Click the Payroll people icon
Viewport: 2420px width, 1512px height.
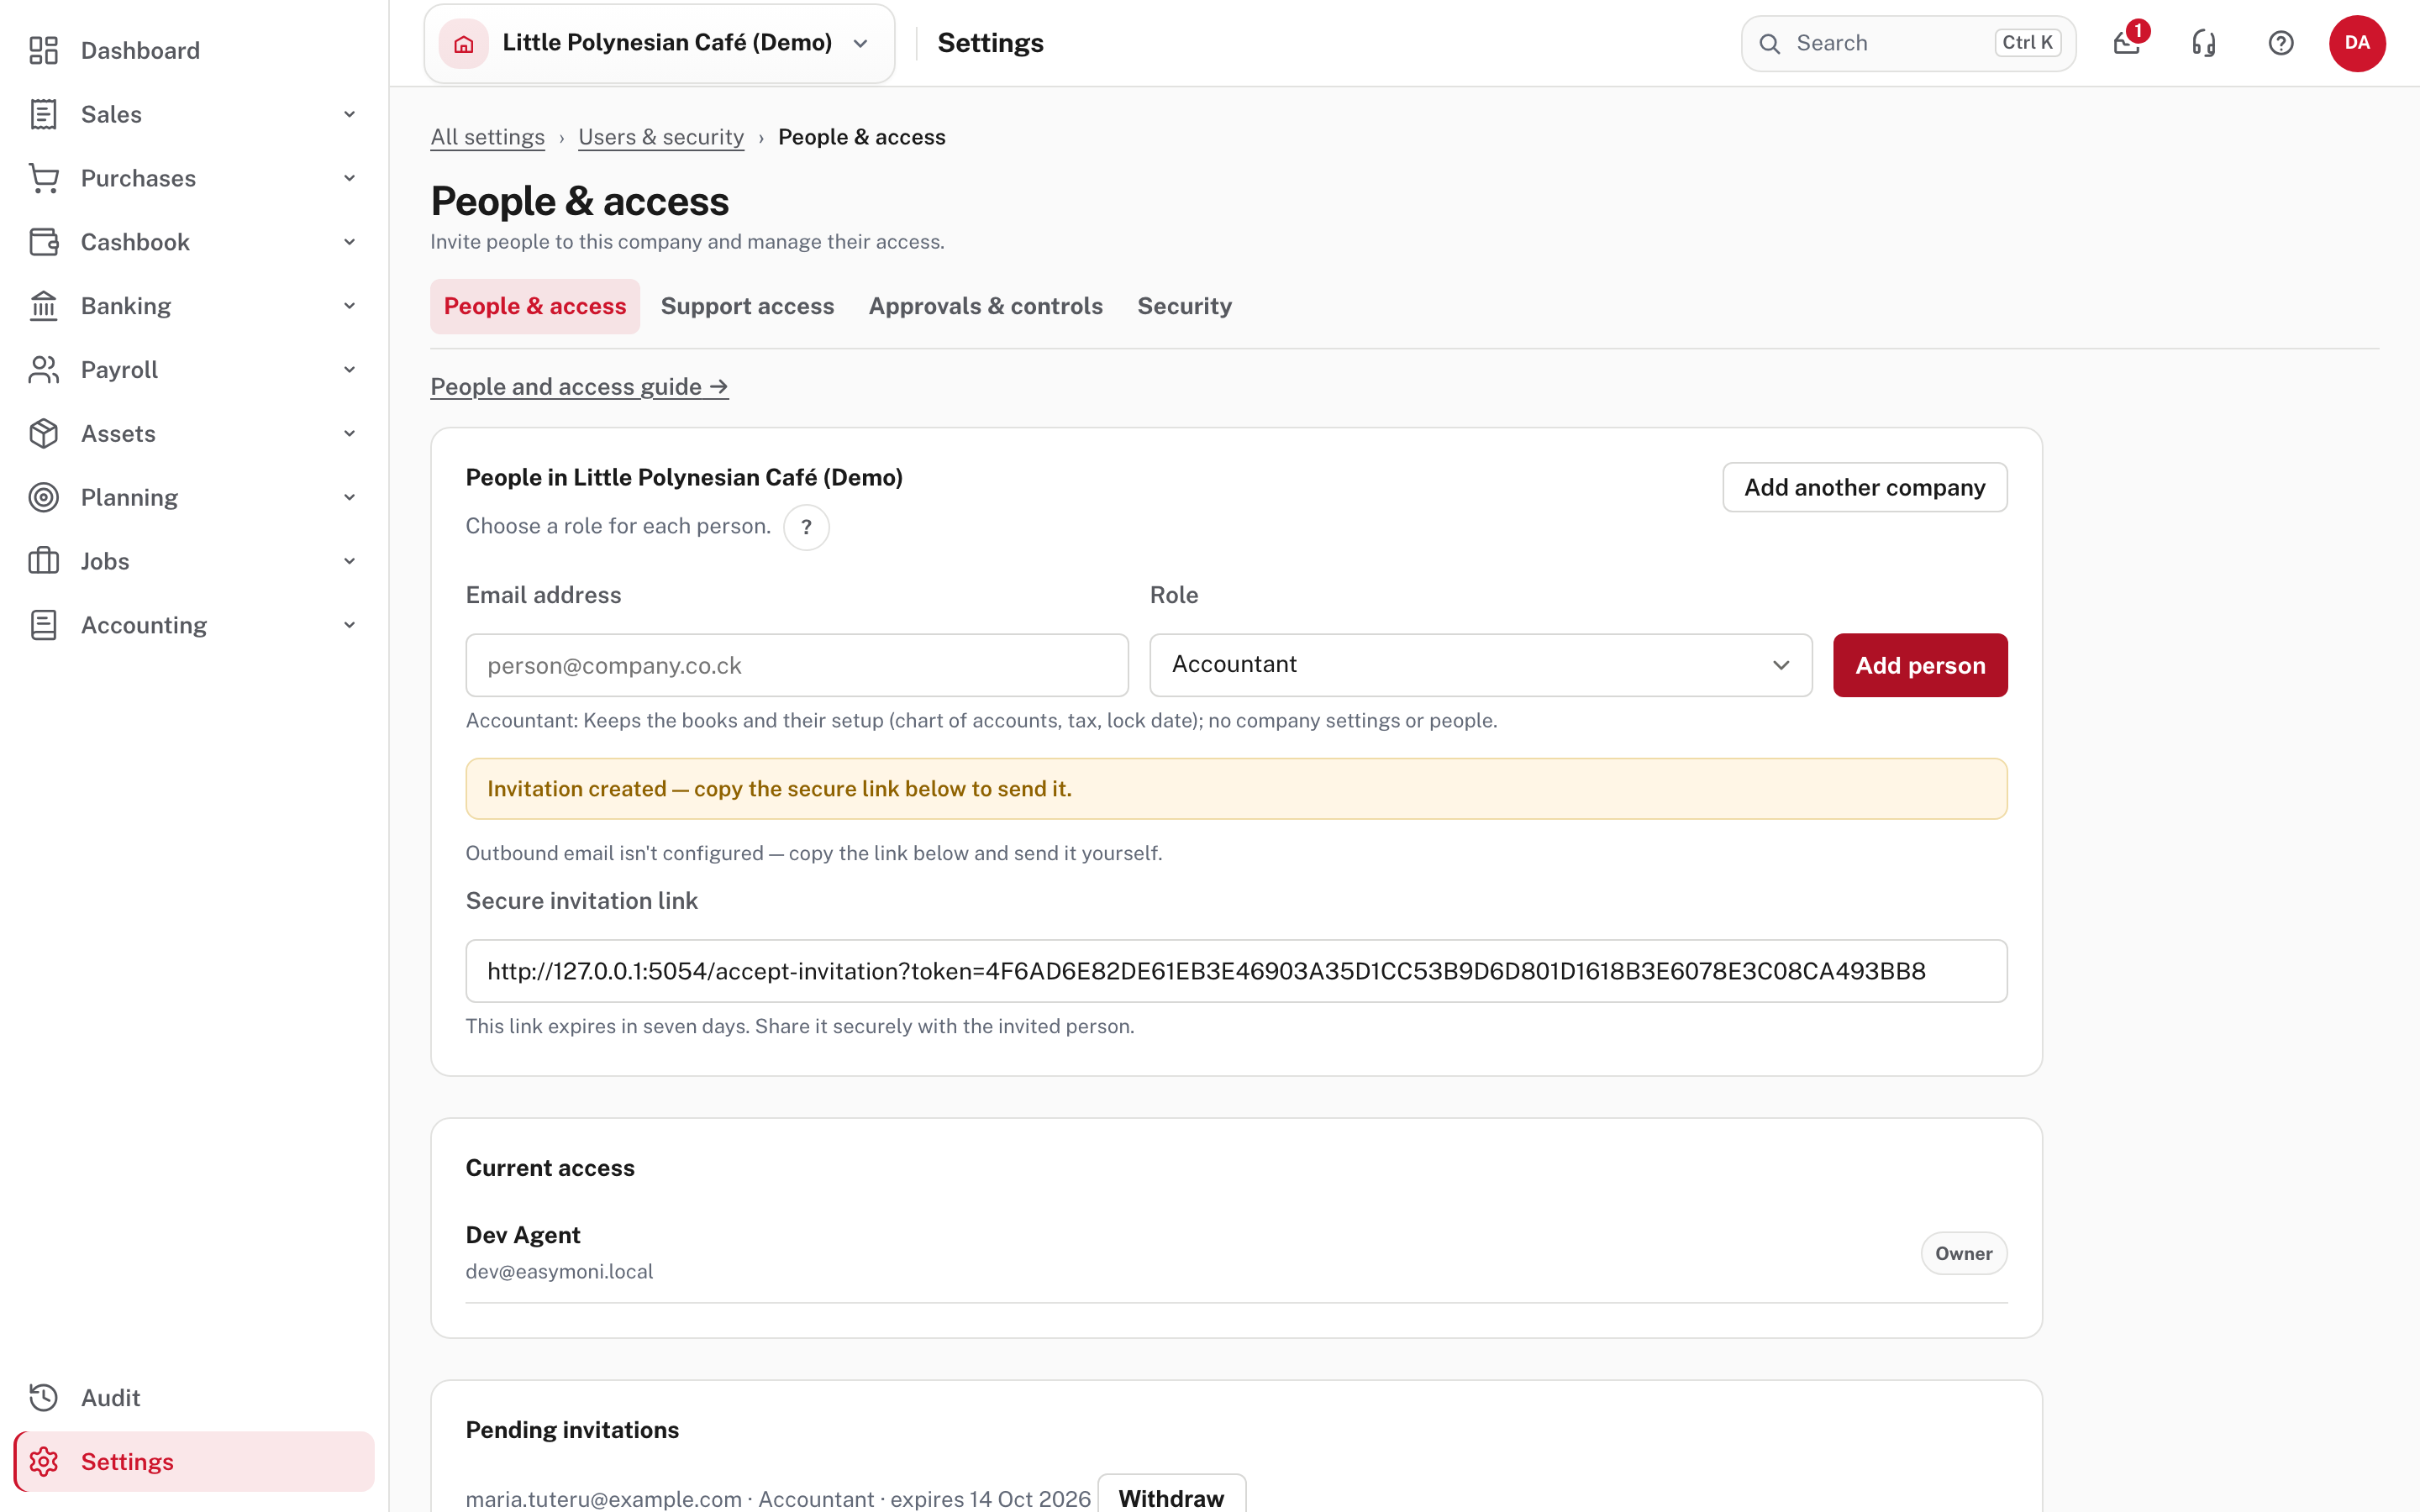click(43, 370)
